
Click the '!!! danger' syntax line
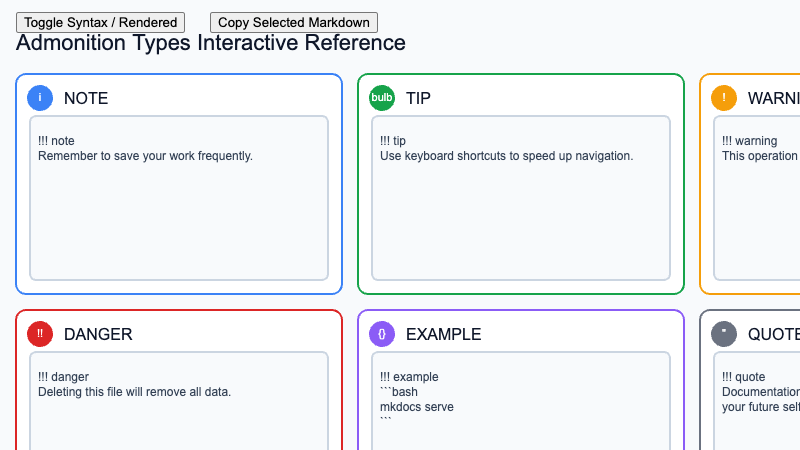(x=63, y=377)
